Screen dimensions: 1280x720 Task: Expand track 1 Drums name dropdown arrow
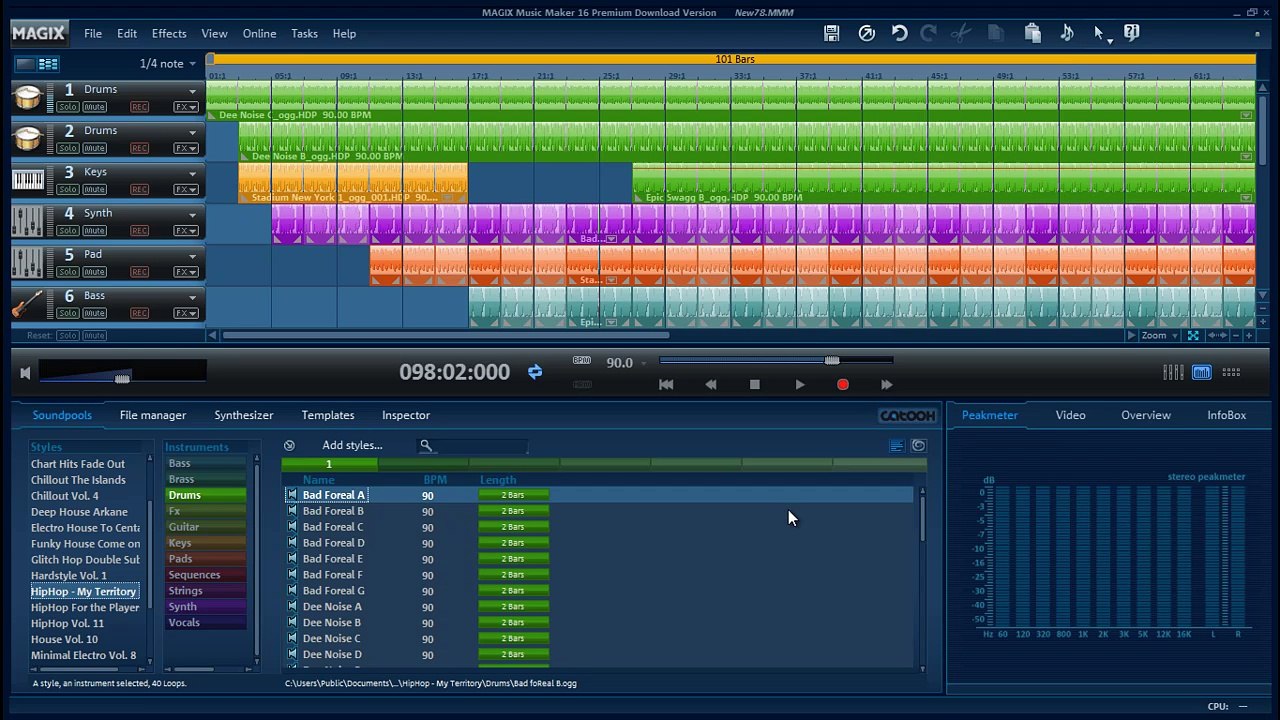coord(192,91)
